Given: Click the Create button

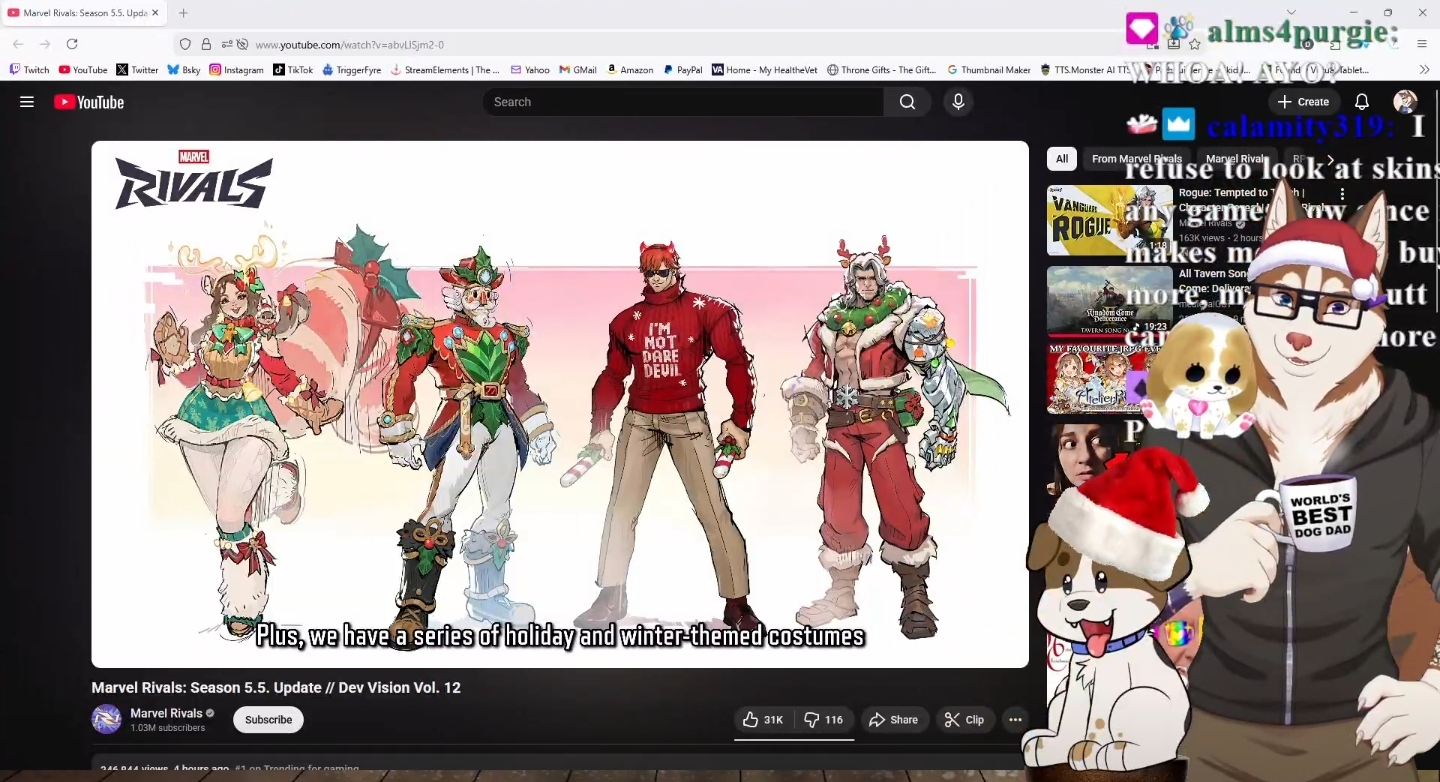Looking at the screenshot, I should click(x=1304, y=102).
